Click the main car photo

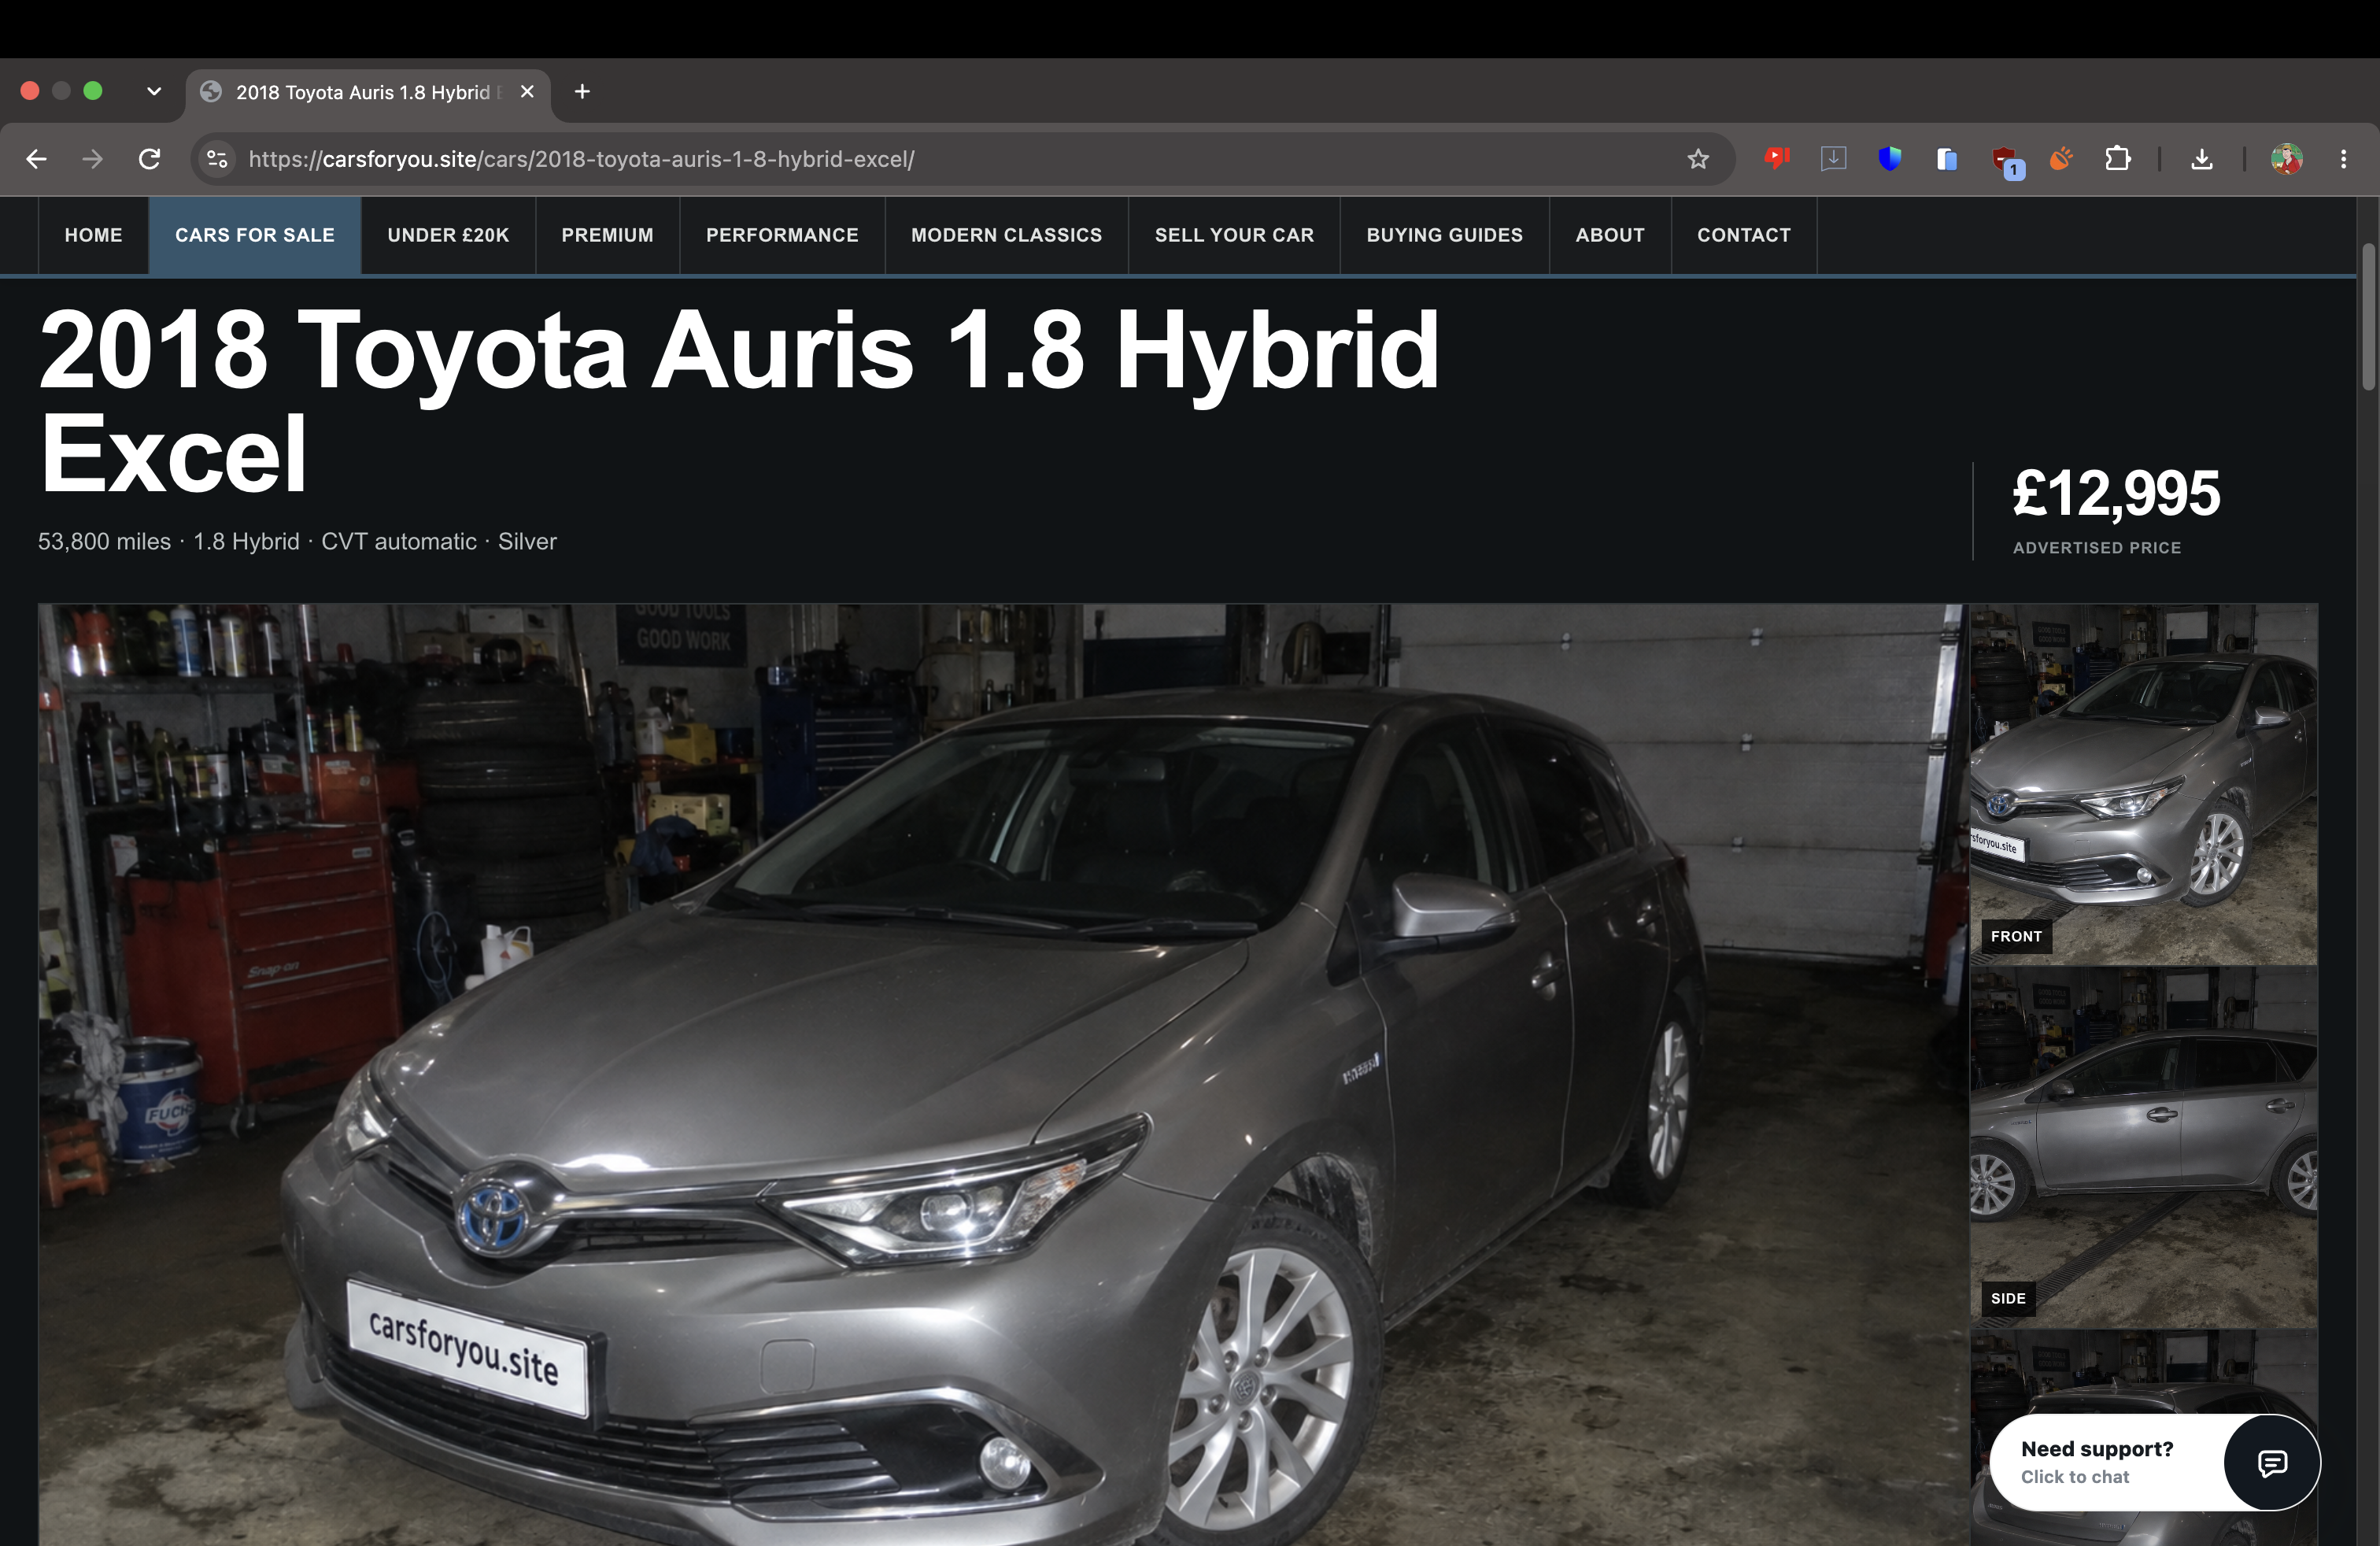tap(1003, 1075)
